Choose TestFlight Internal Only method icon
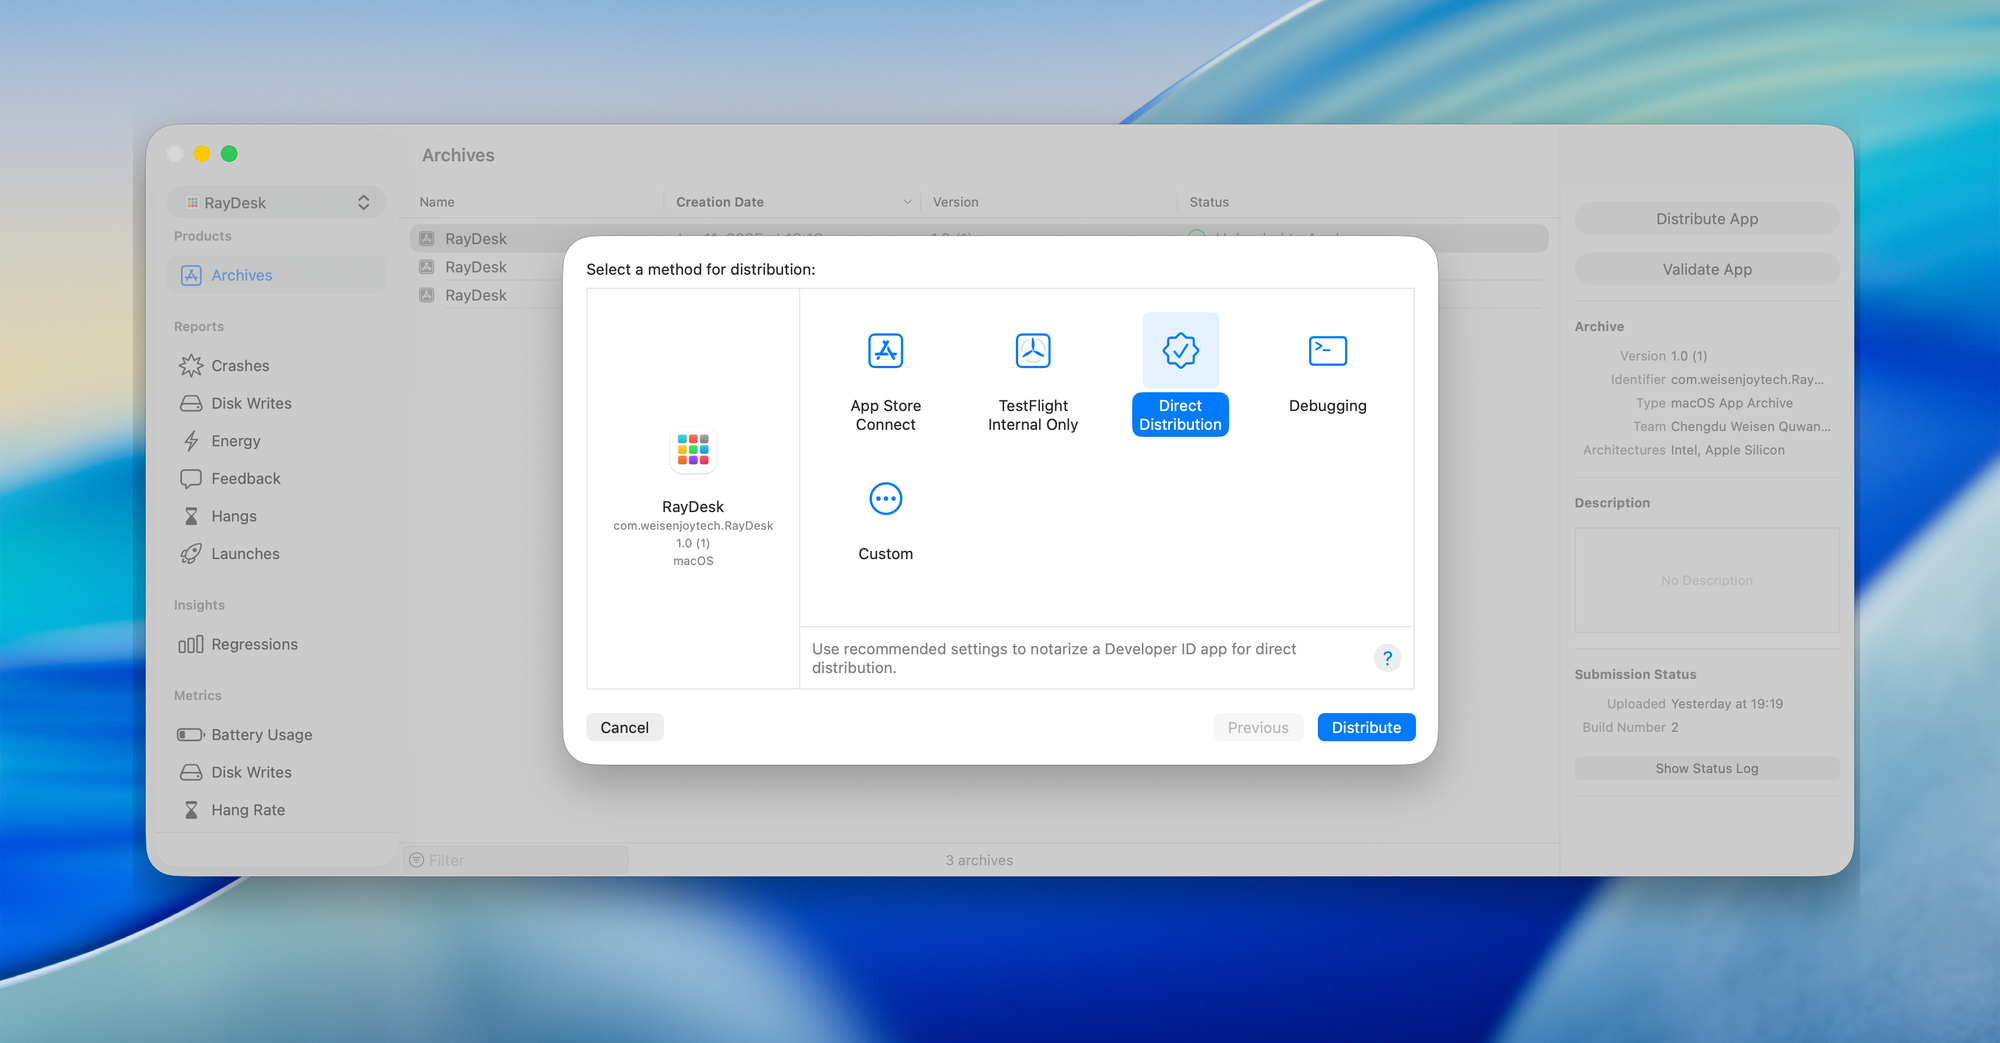The width and height of the screenshot is (2000, 1043). coord(1032,351)
